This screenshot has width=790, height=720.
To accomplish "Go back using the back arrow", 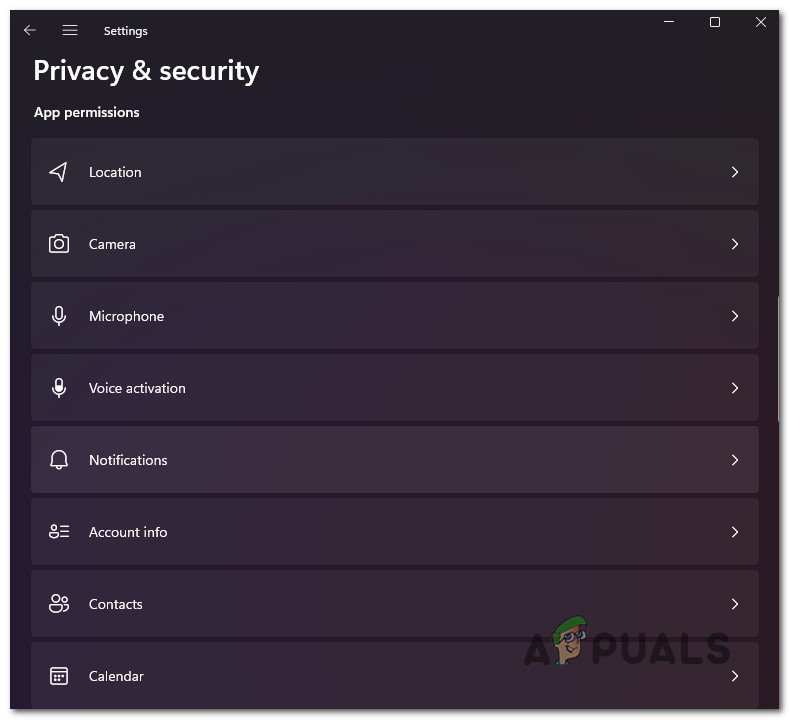I will coord(30,31).
